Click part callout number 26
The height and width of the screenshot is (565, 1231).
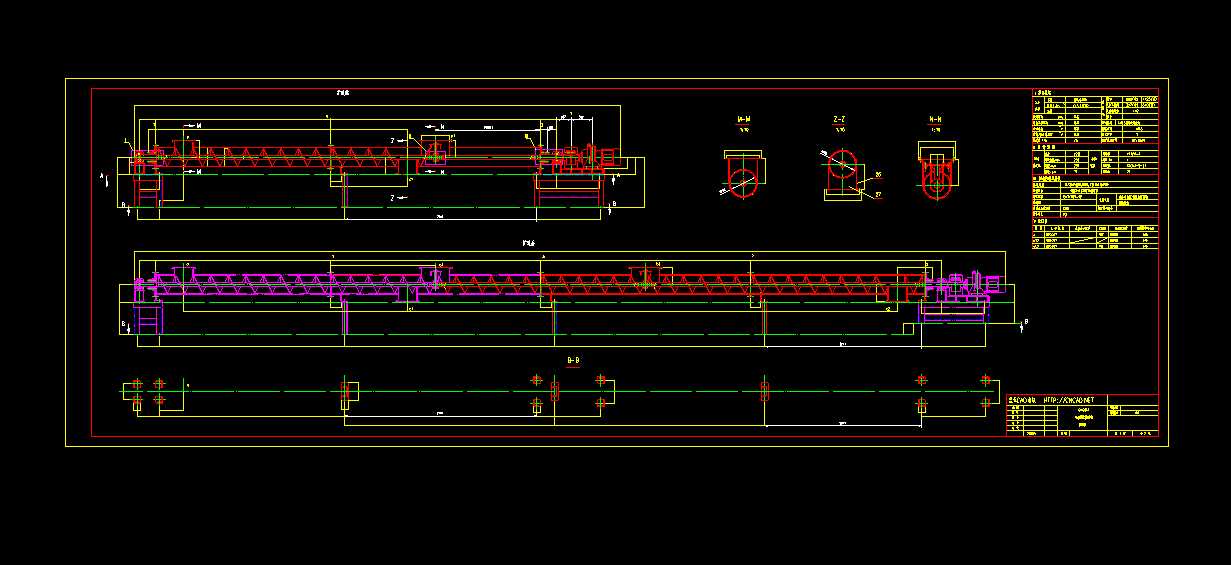click(878, 176)
